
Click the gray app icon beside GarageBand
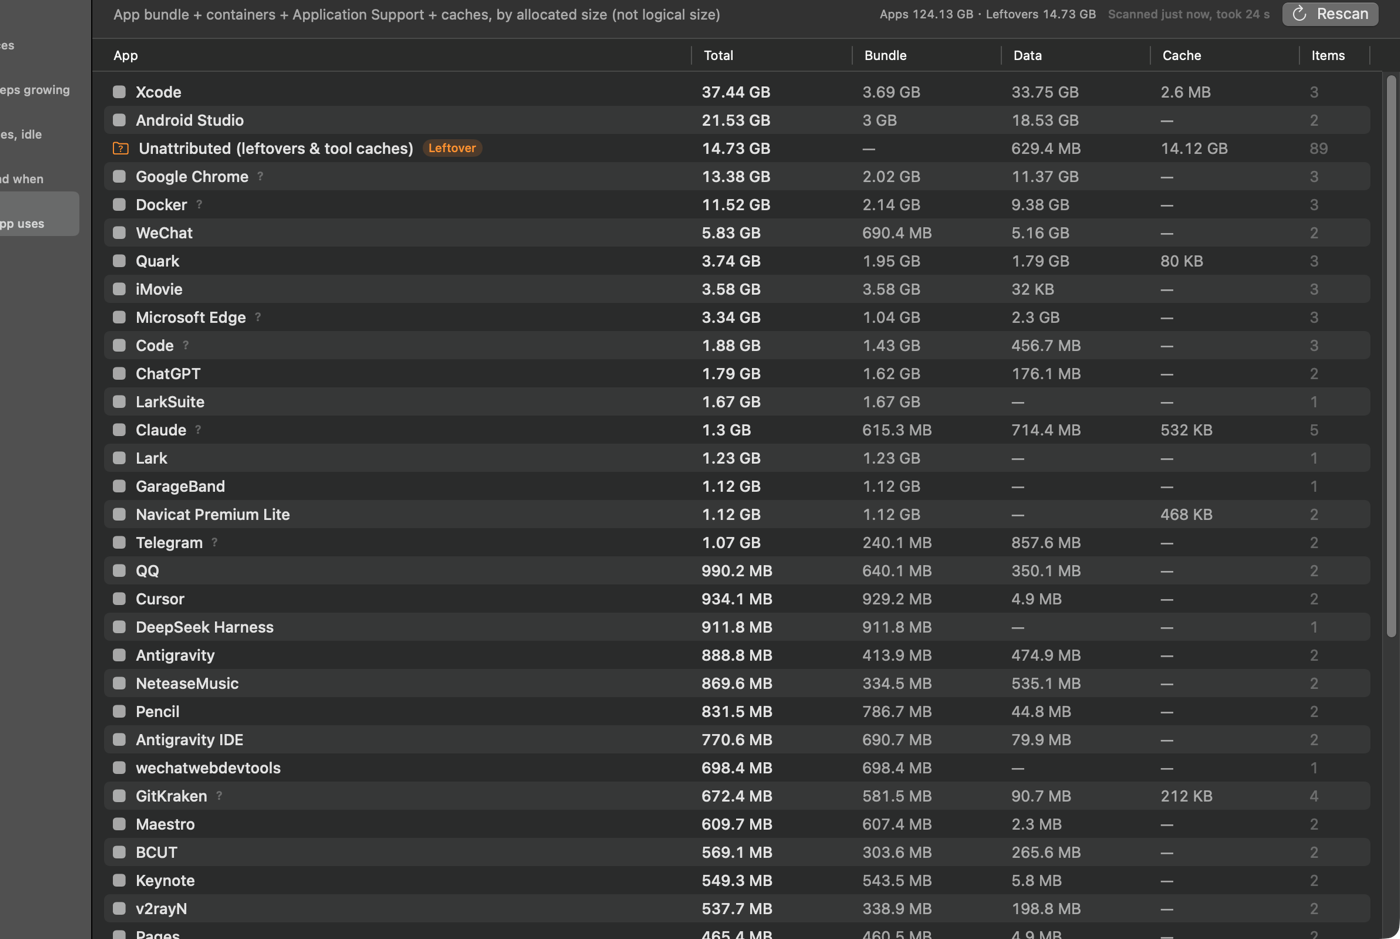pyautogui.click(x=119, y=486)
